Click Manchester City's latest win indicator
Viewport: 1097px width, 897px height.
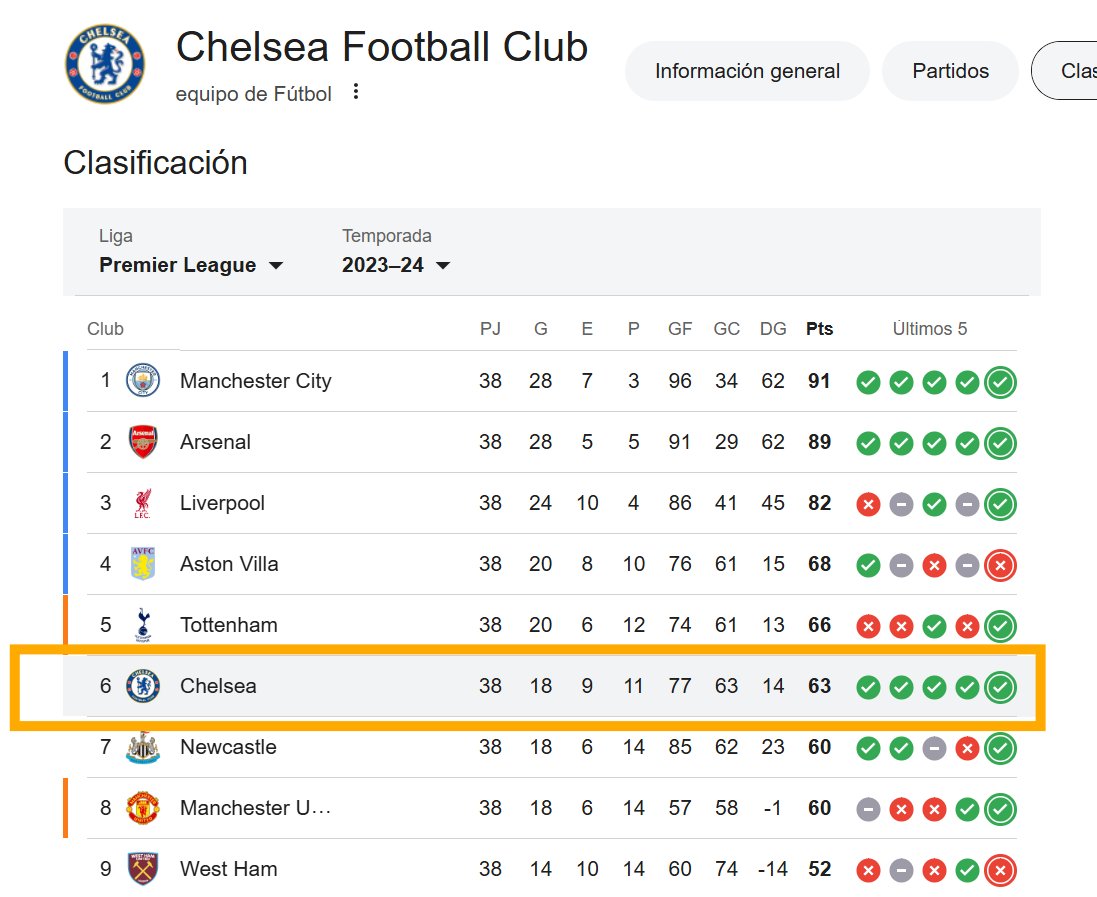(x=1000, y=383)
